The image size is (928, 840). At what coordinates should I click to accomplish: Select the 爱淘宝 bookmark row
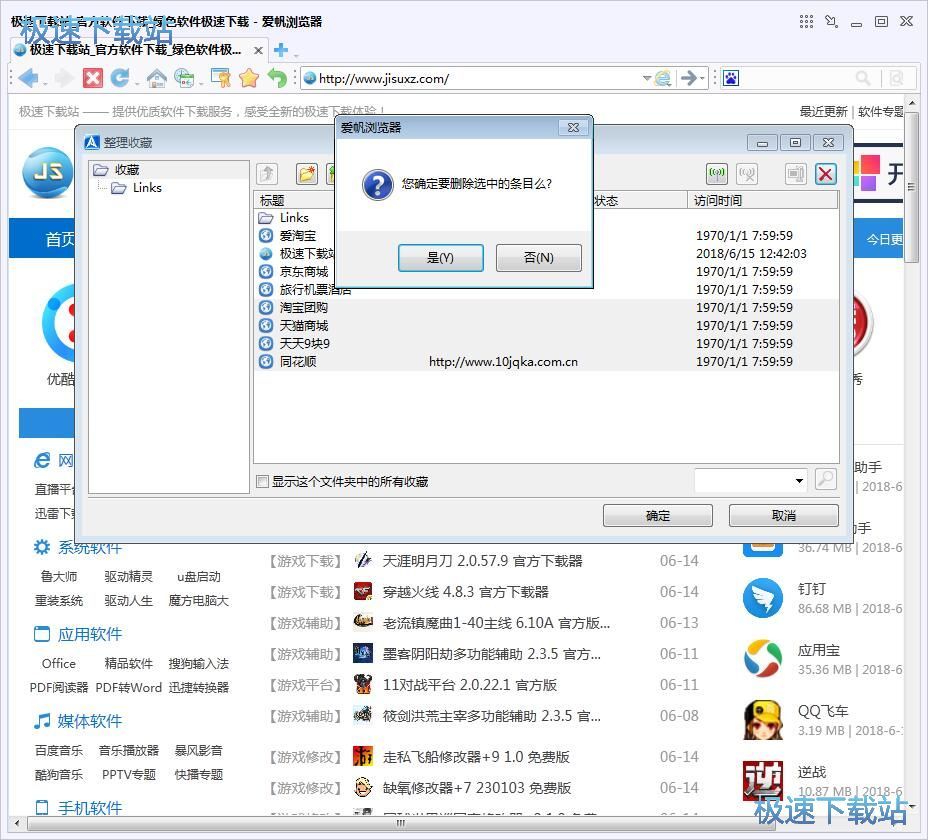coord(298,236)
